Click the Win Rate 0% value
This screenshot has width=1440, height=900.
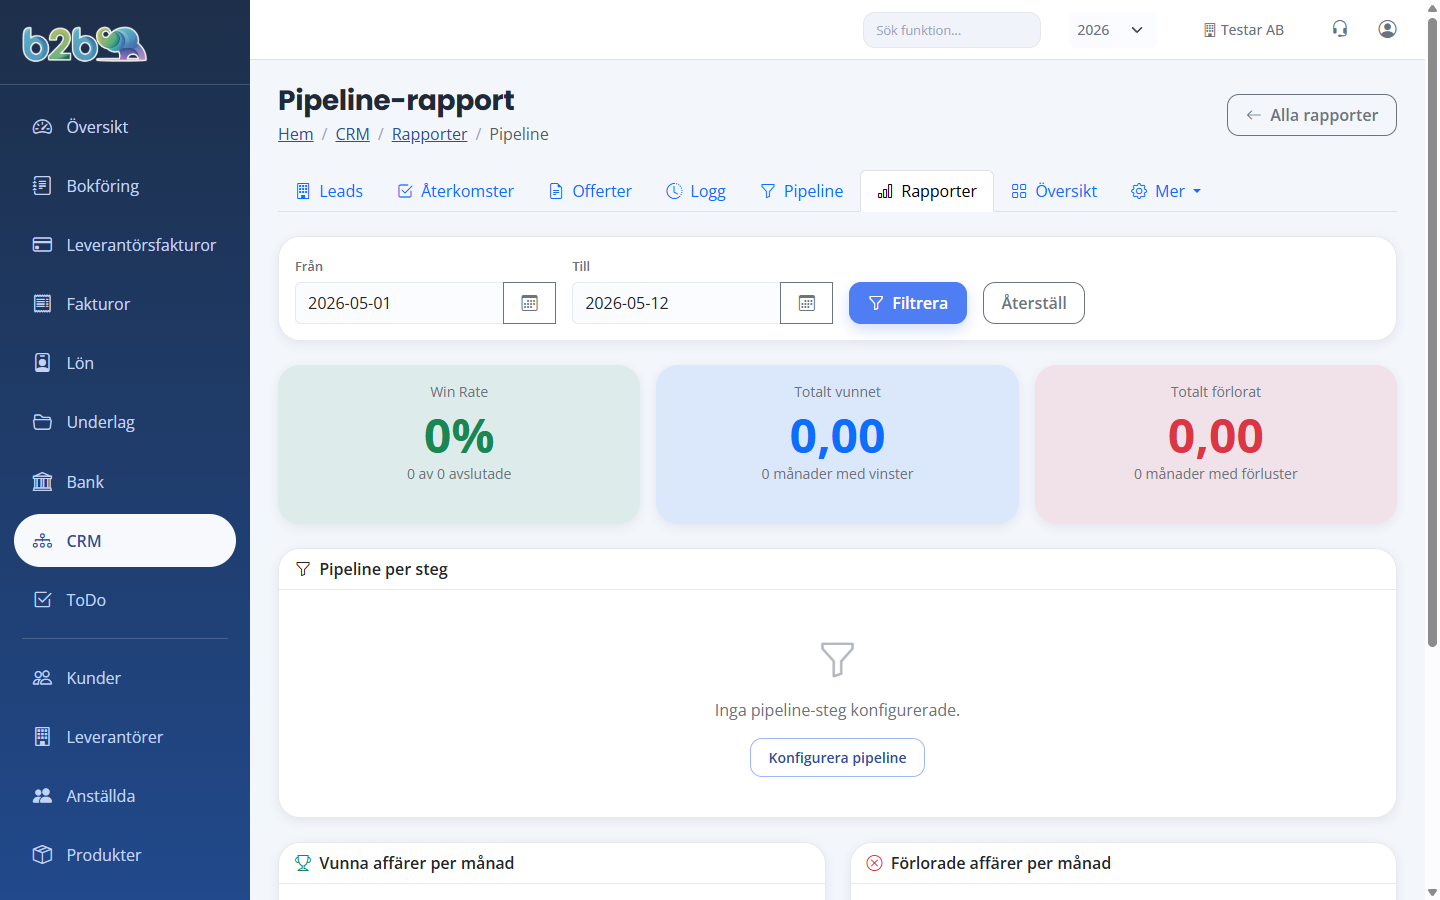(459, 436)
